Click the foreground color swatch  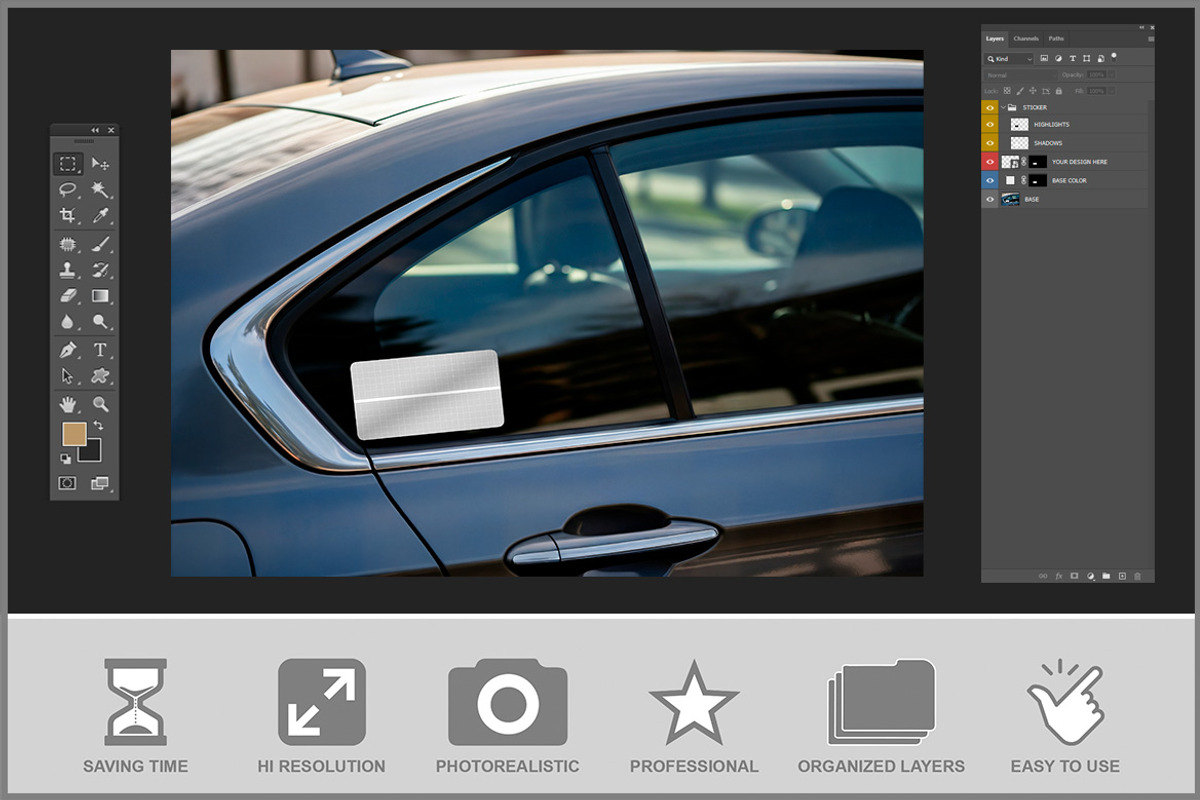pos(74,434)
